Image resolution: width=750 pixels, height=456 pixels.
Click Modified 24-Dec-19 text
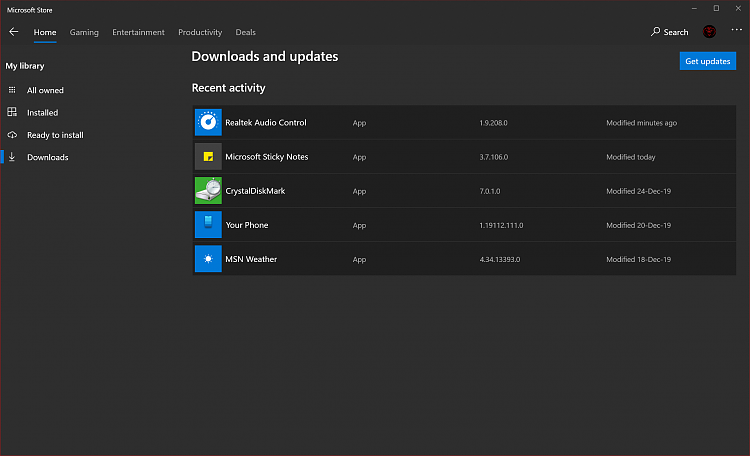coord(639,191)
